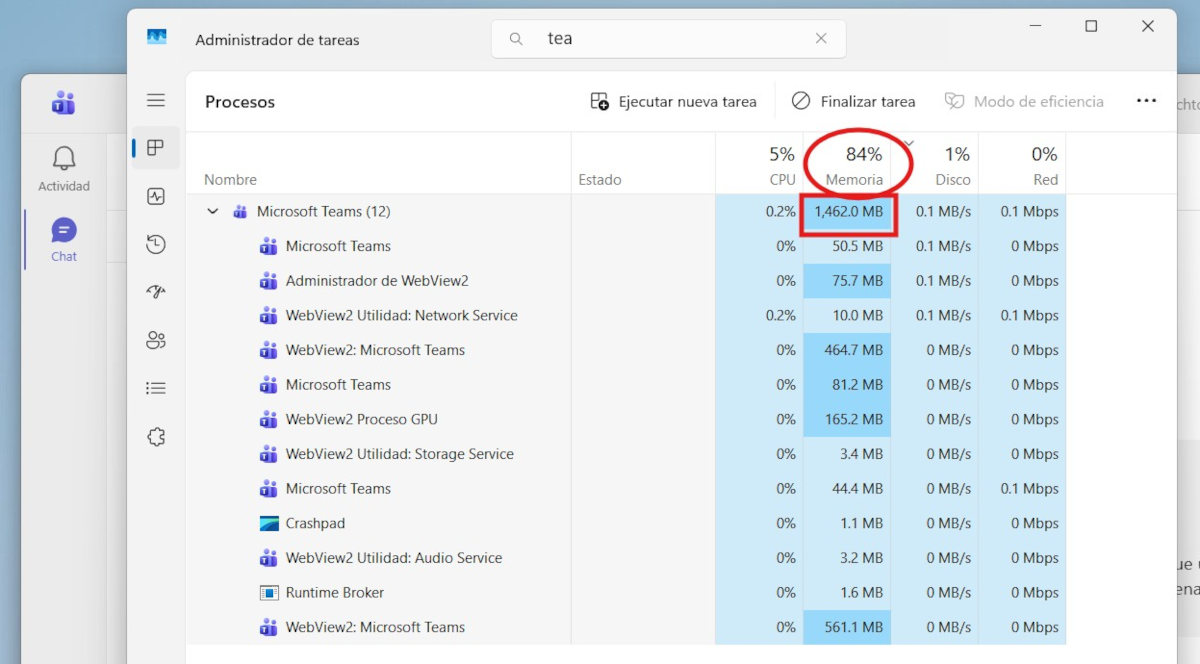This screenshot has width=1200, height=664.
Task: Open the three-dot overflow menu
Action: tap(1146, 101)
